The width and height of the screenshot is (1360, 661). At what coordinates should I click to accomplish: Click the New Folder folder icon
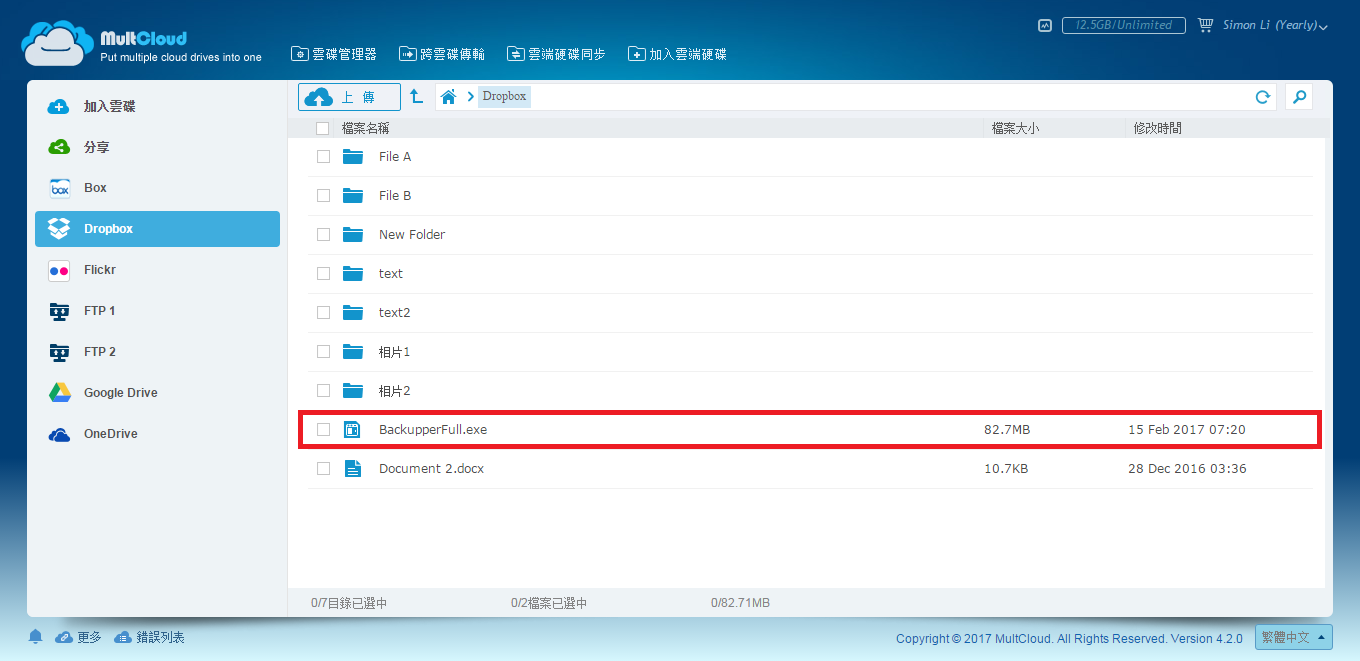point(352,235)
